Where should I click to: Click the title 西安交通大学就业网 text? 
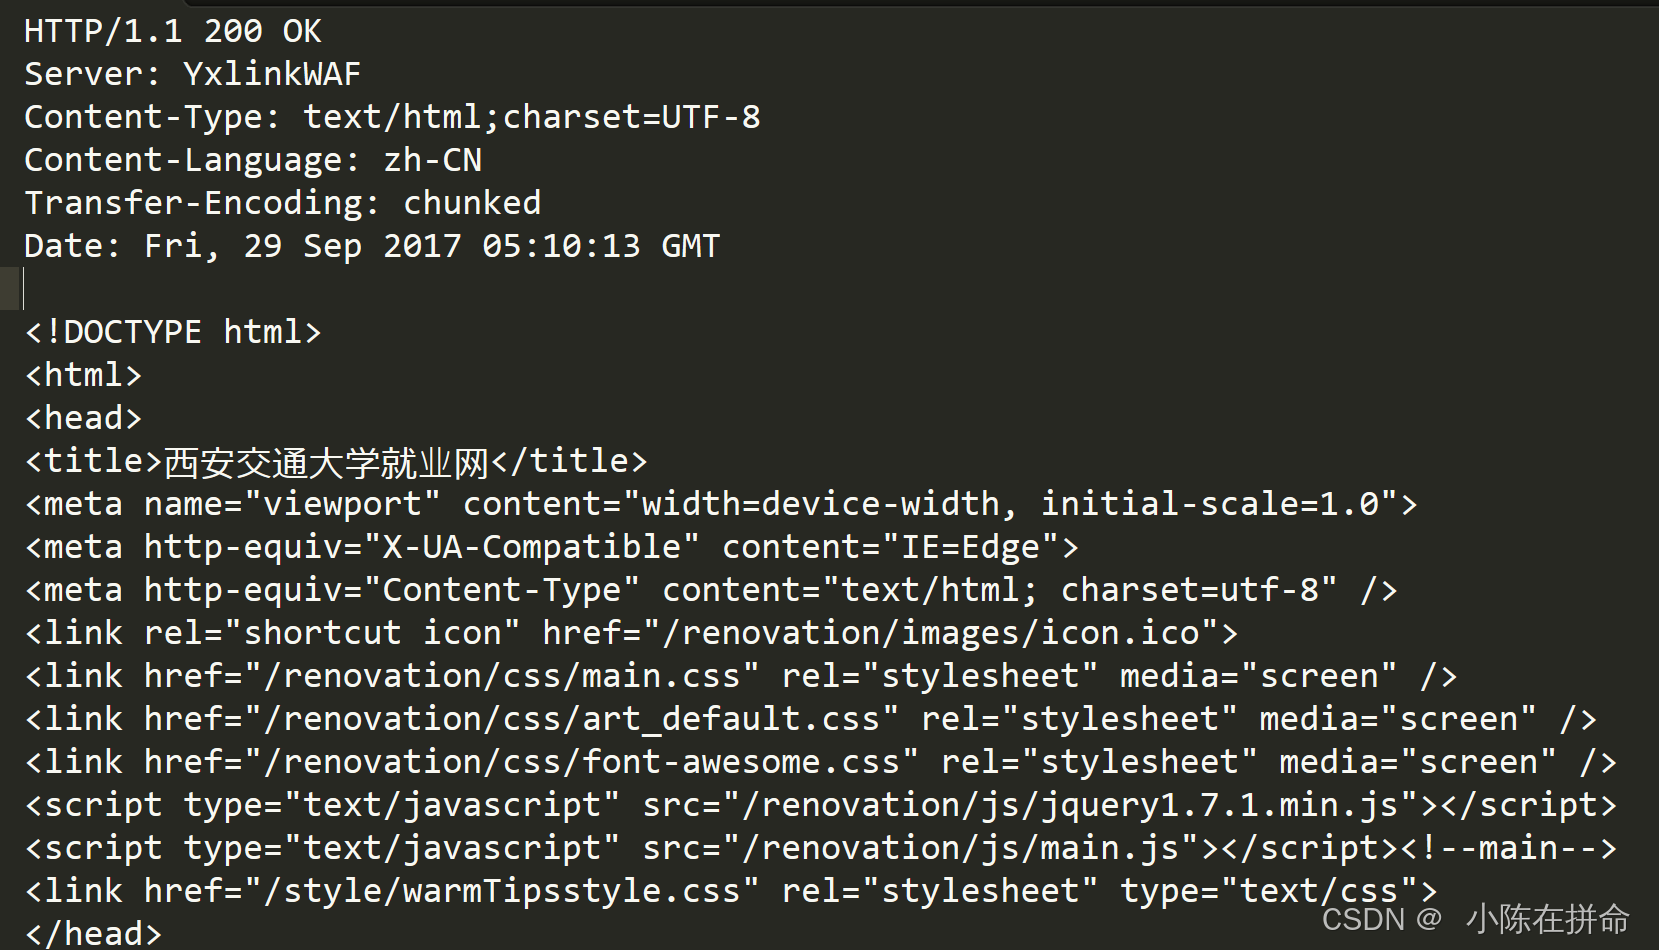pos(326,462)
